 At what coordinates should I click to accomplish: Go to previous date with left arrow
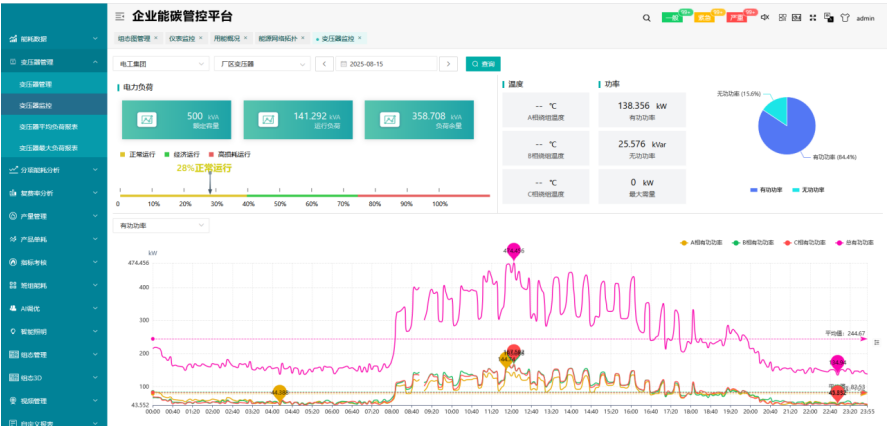[324, 63]
